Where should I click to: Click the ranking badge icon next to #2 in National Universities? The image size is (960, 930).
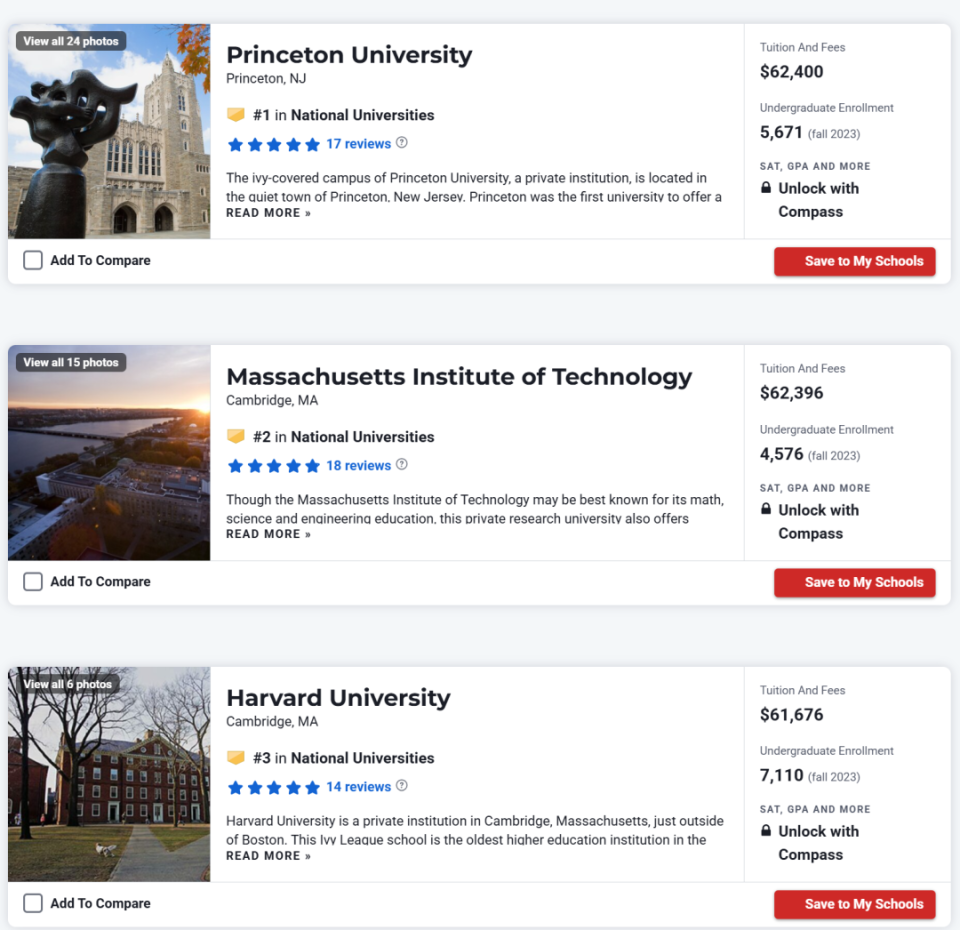click(x=236, y=436)
